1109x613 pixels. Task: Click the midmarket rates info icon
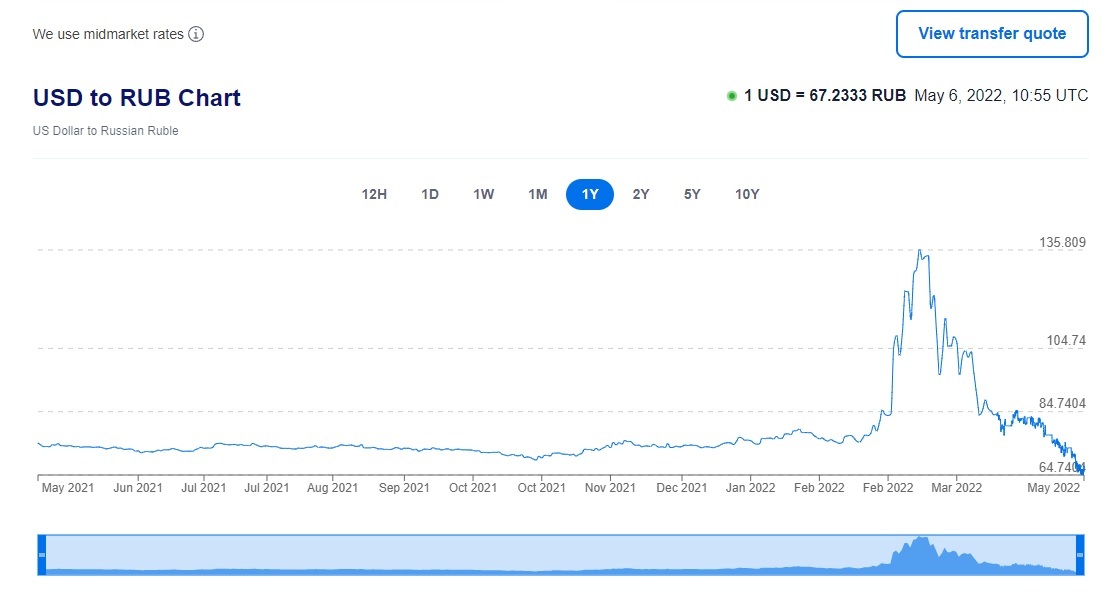[x=196, y=34]
